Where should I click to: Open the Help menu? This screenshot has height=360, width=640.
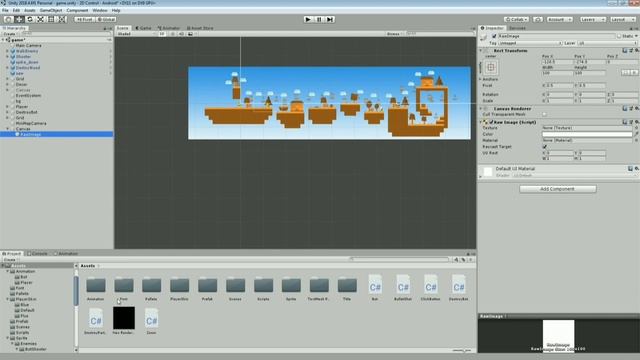pyautogui.click(x=116, y=10)
